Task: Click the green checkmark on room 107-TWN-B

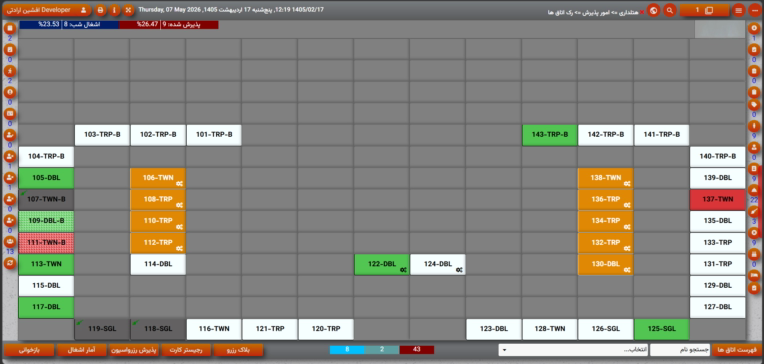Action: 22,193
